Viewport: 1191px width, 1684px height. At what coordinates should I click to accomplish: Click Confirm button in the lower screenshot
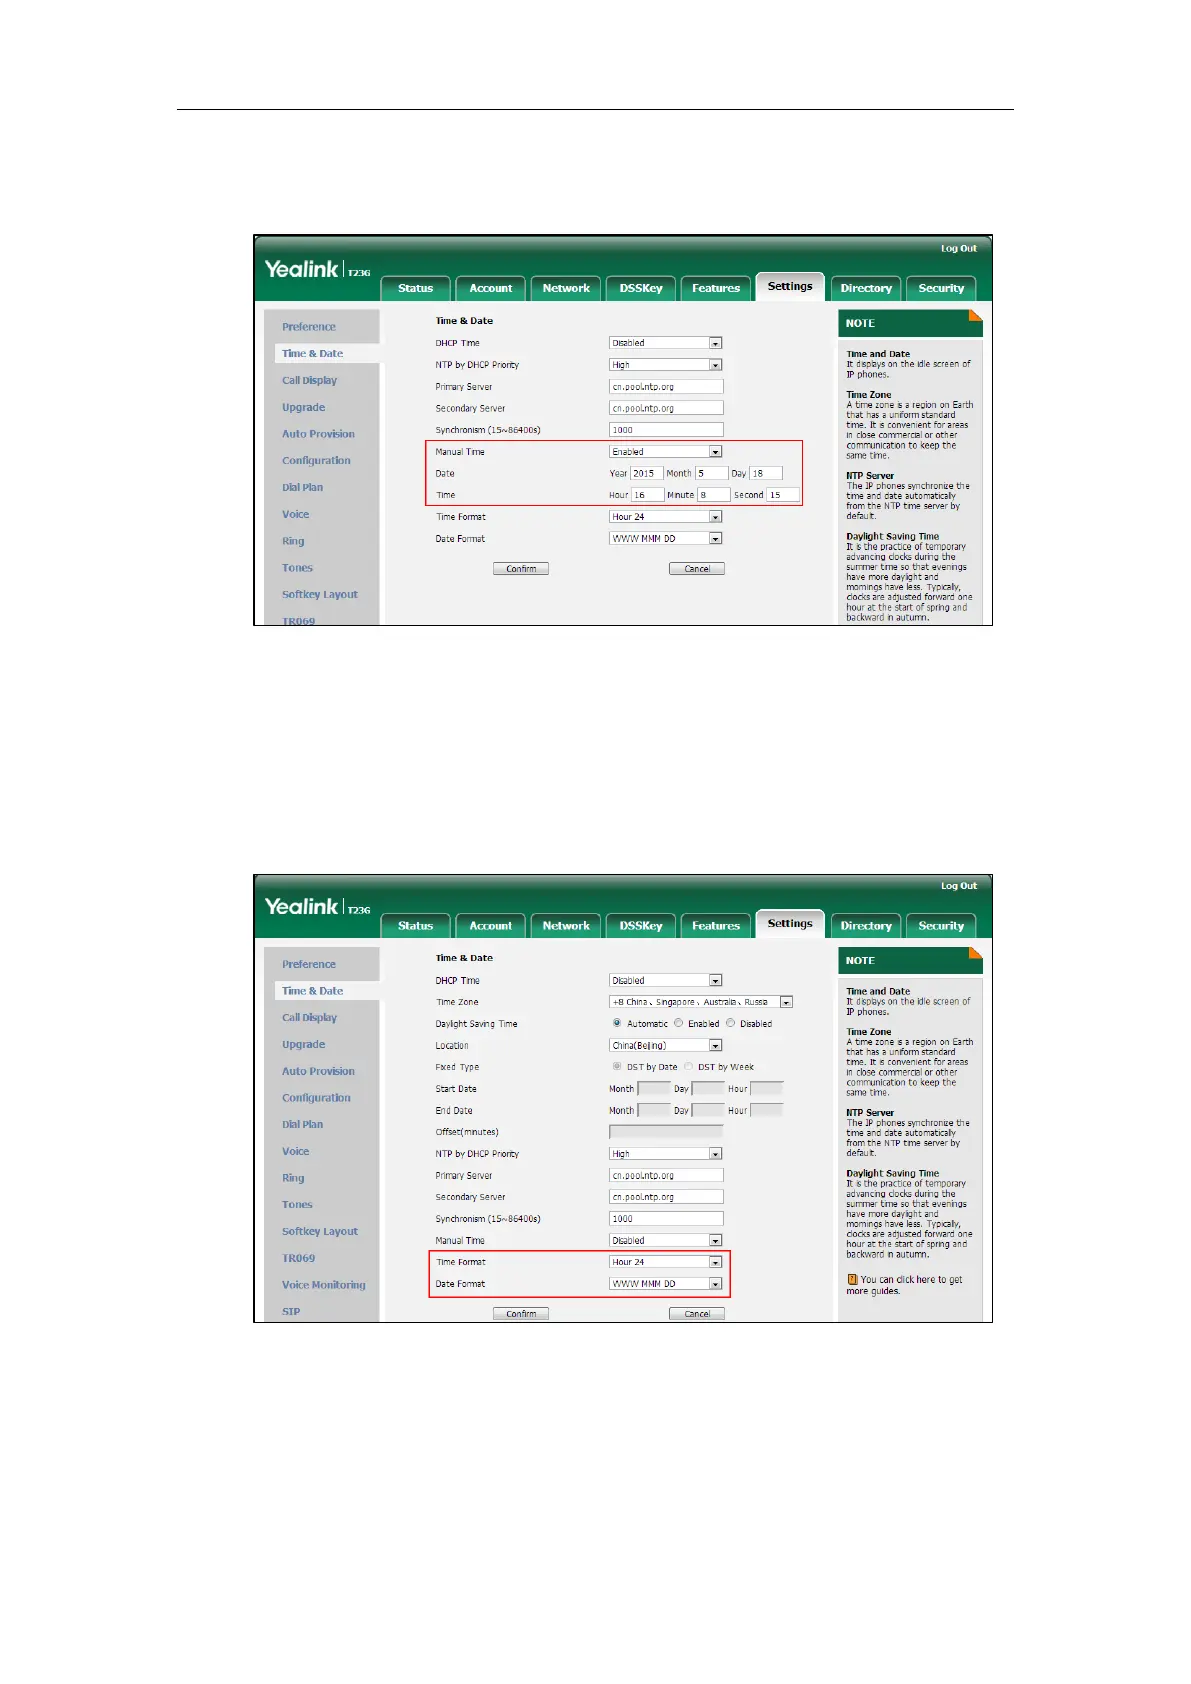click(x=521, y=1314)
